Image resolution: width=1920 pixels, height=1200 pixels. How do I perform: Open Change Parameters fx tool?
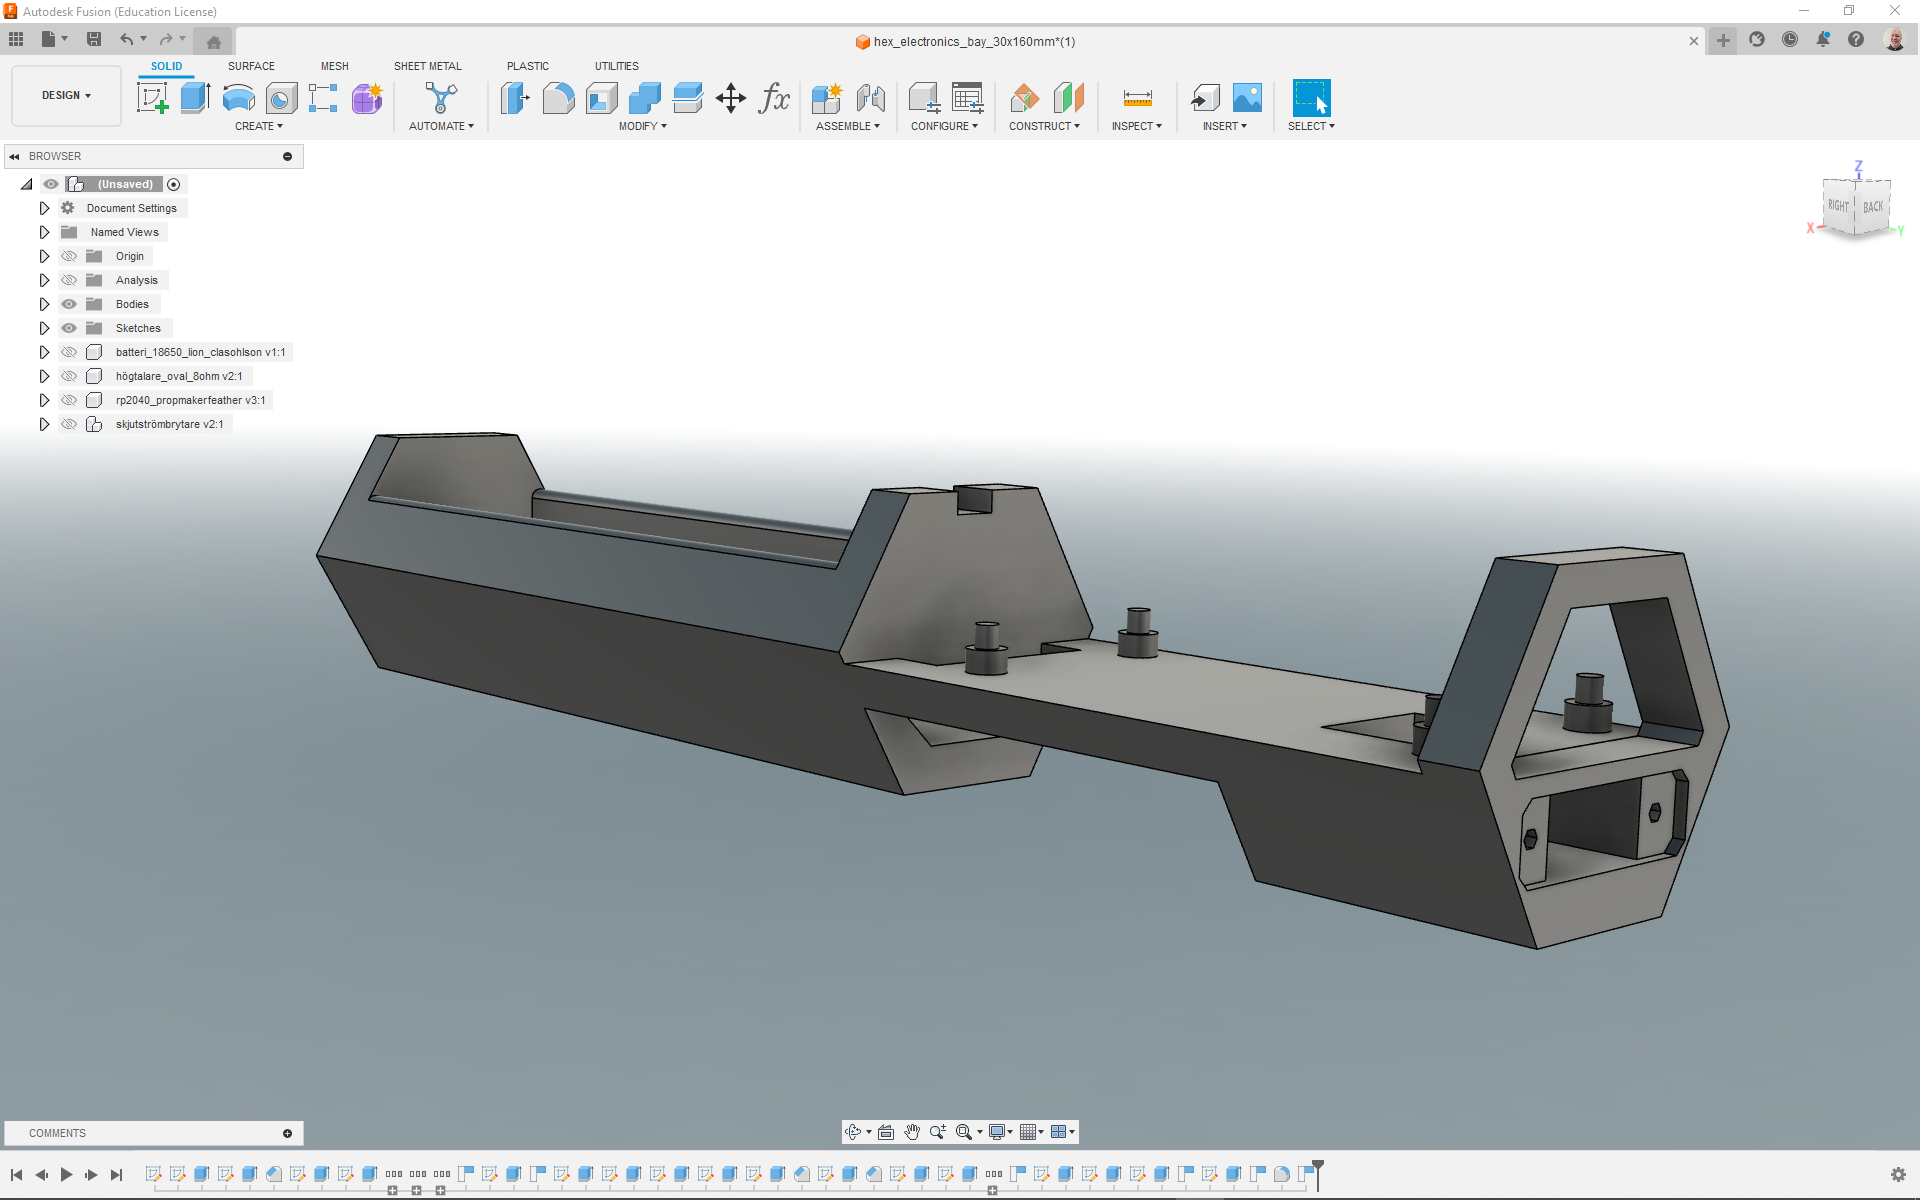774,98
